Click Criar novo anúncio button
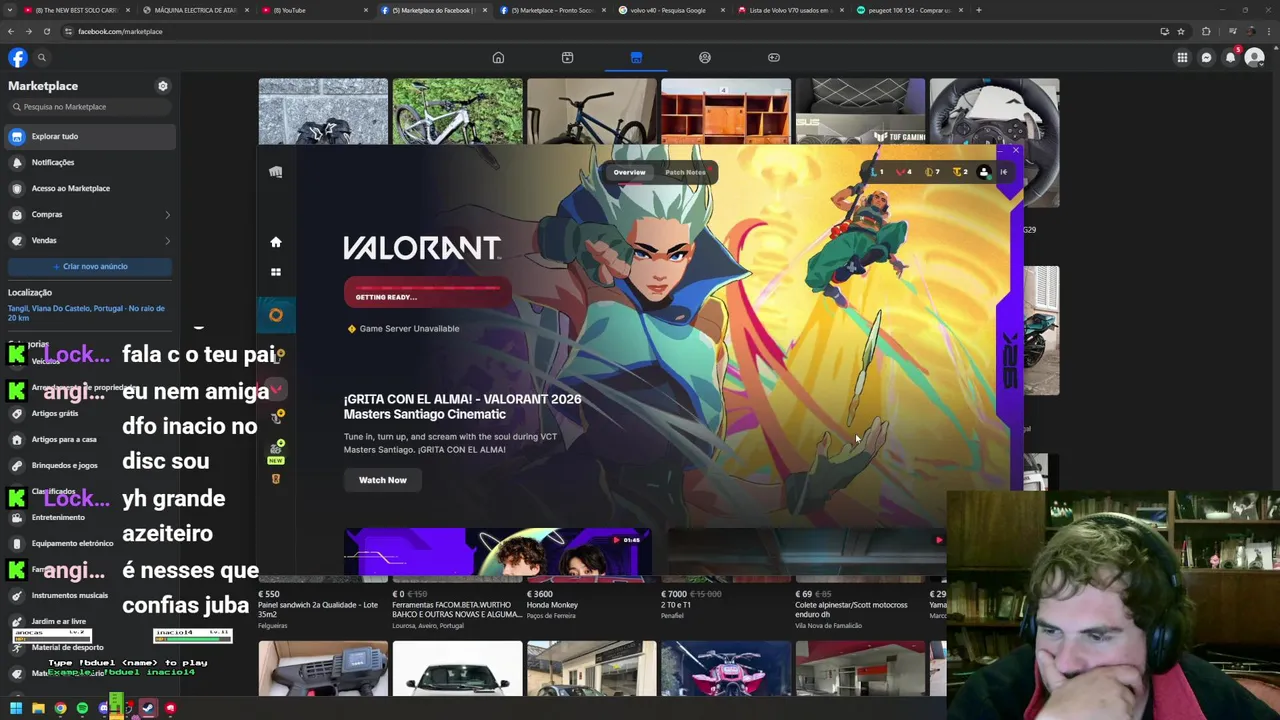 tap(90, 266)
